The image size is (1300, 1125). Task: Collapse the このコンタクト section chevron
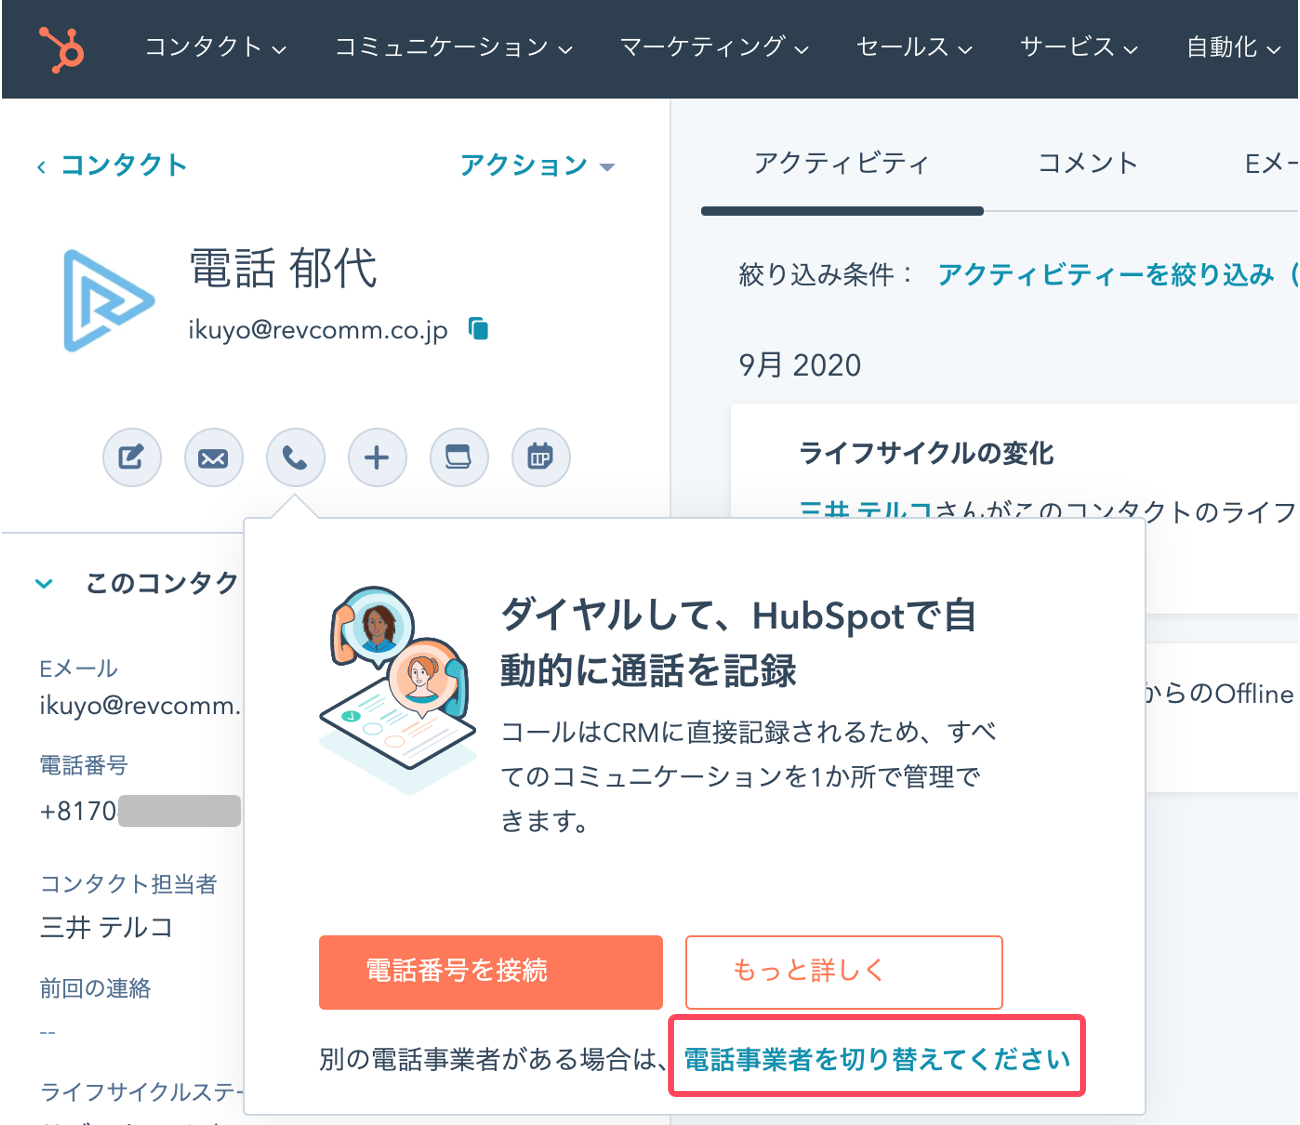44,583
